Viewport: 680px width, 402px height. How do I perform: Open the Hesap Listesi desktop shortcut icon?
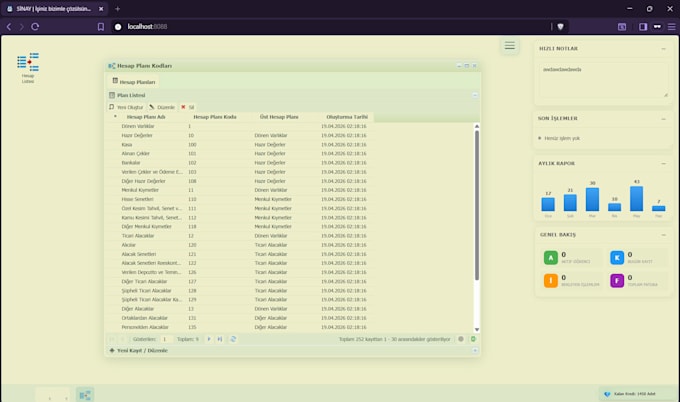28,68
